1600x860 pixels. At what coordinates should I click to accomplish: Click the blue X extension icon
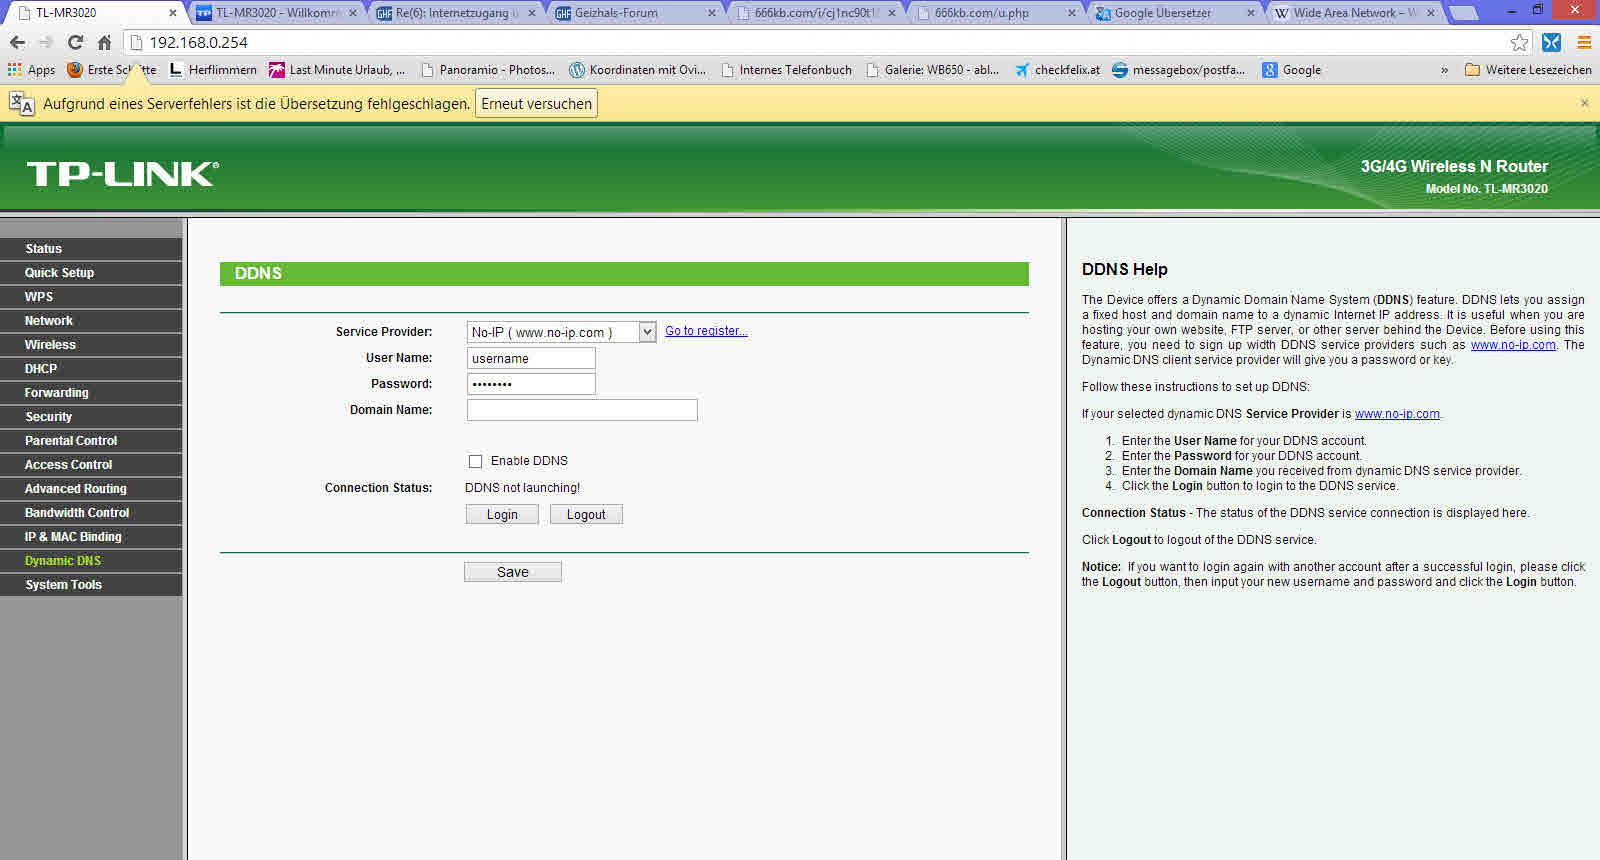(1551, 42)
